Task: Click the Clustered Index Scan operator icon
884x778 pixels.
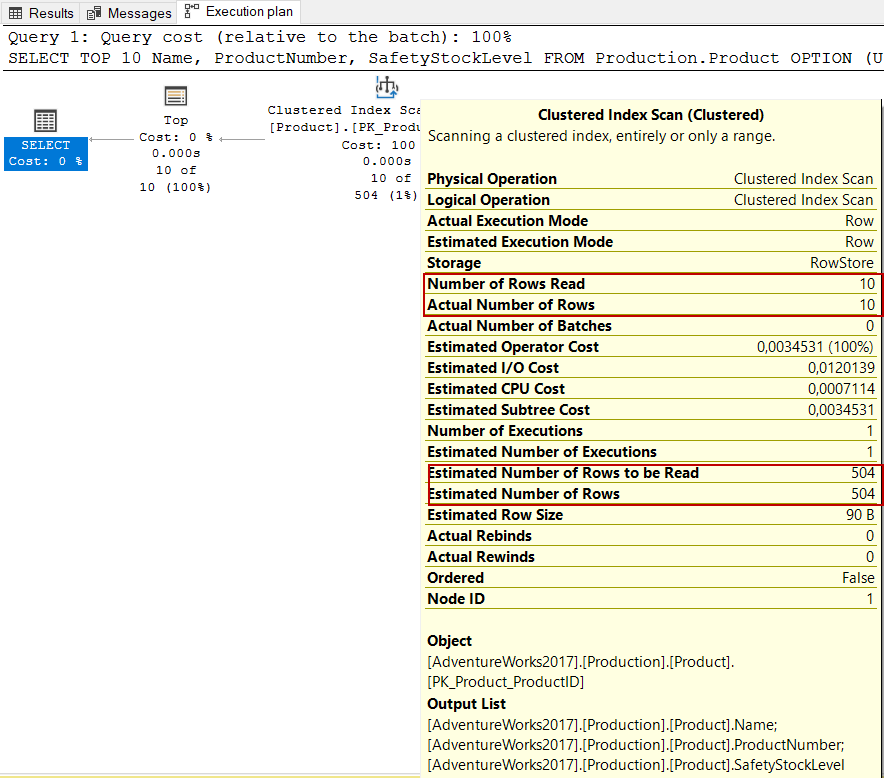Action: [387, 88]
